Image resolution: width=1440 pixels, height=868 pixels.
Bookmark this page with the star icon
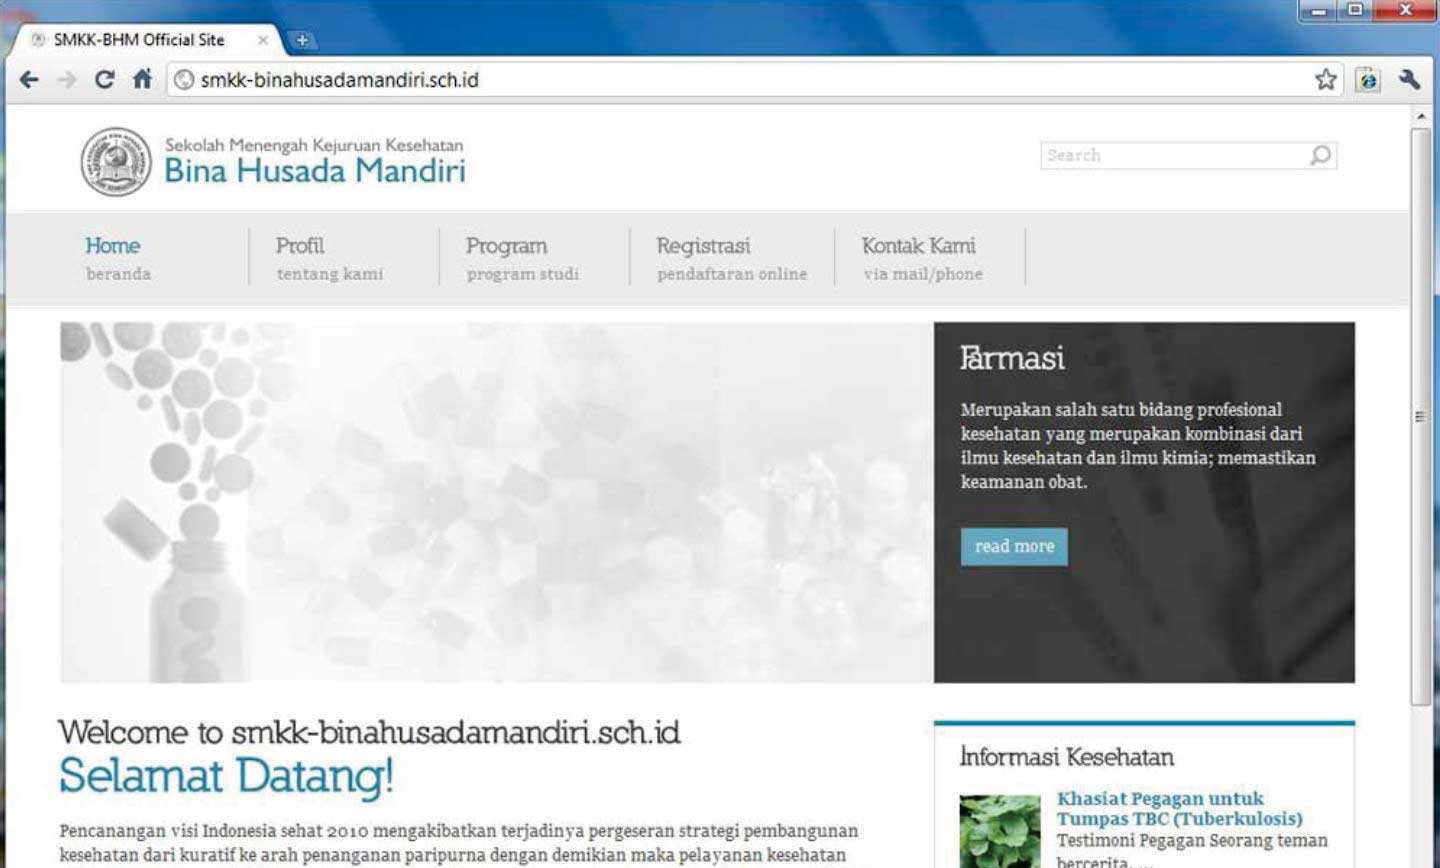click(1326, 80)
